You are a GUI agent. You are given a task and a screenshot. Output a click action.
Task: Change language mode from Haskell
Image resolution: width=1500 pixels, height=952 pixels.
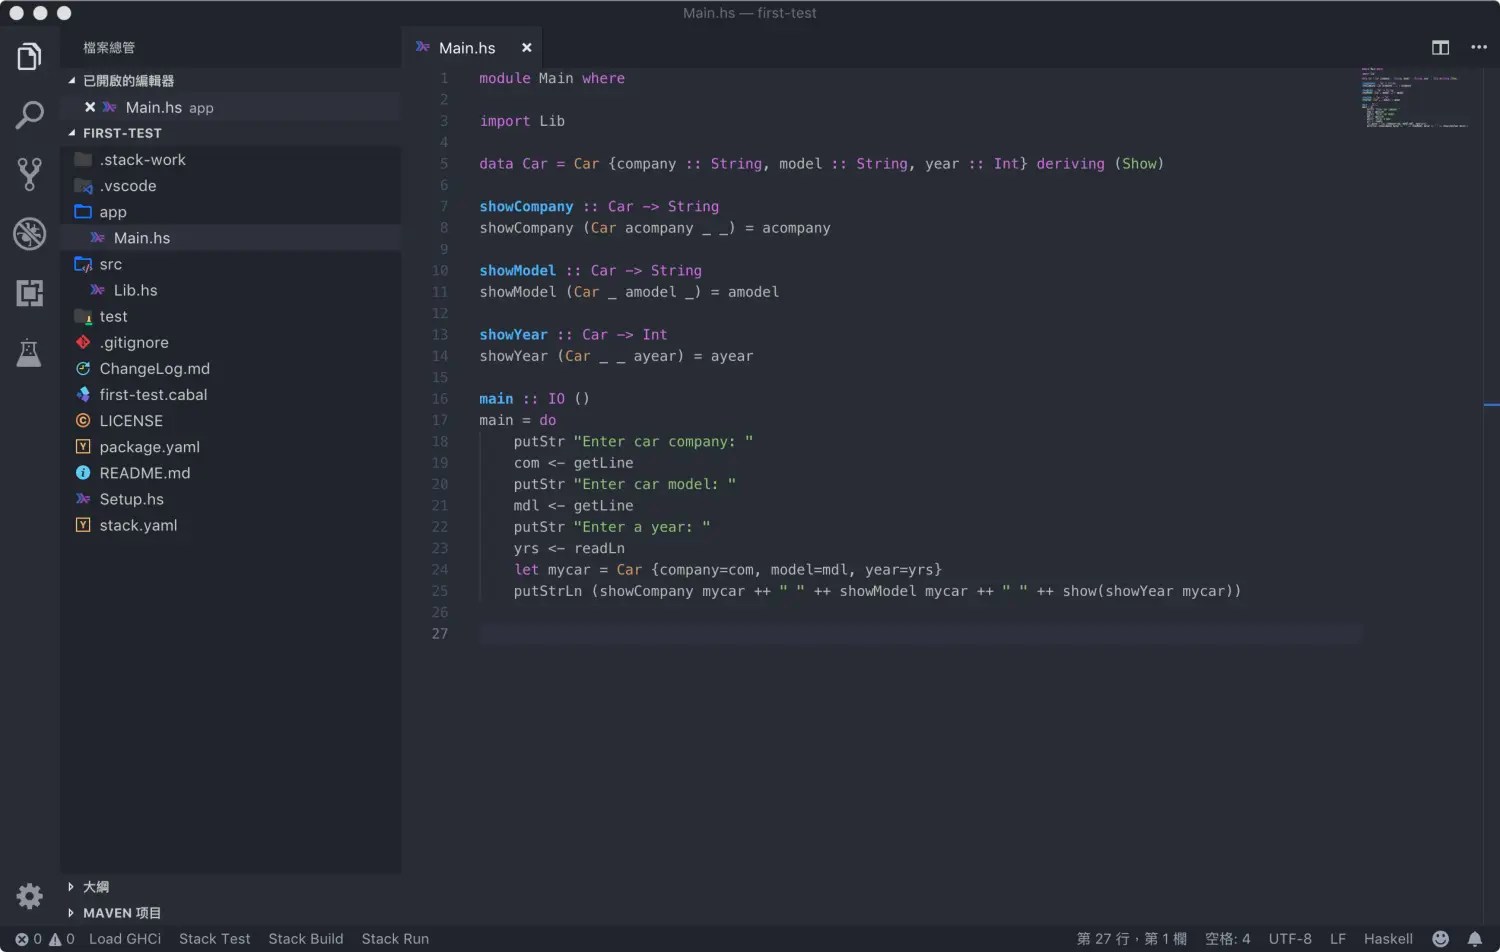(1388, 939)
